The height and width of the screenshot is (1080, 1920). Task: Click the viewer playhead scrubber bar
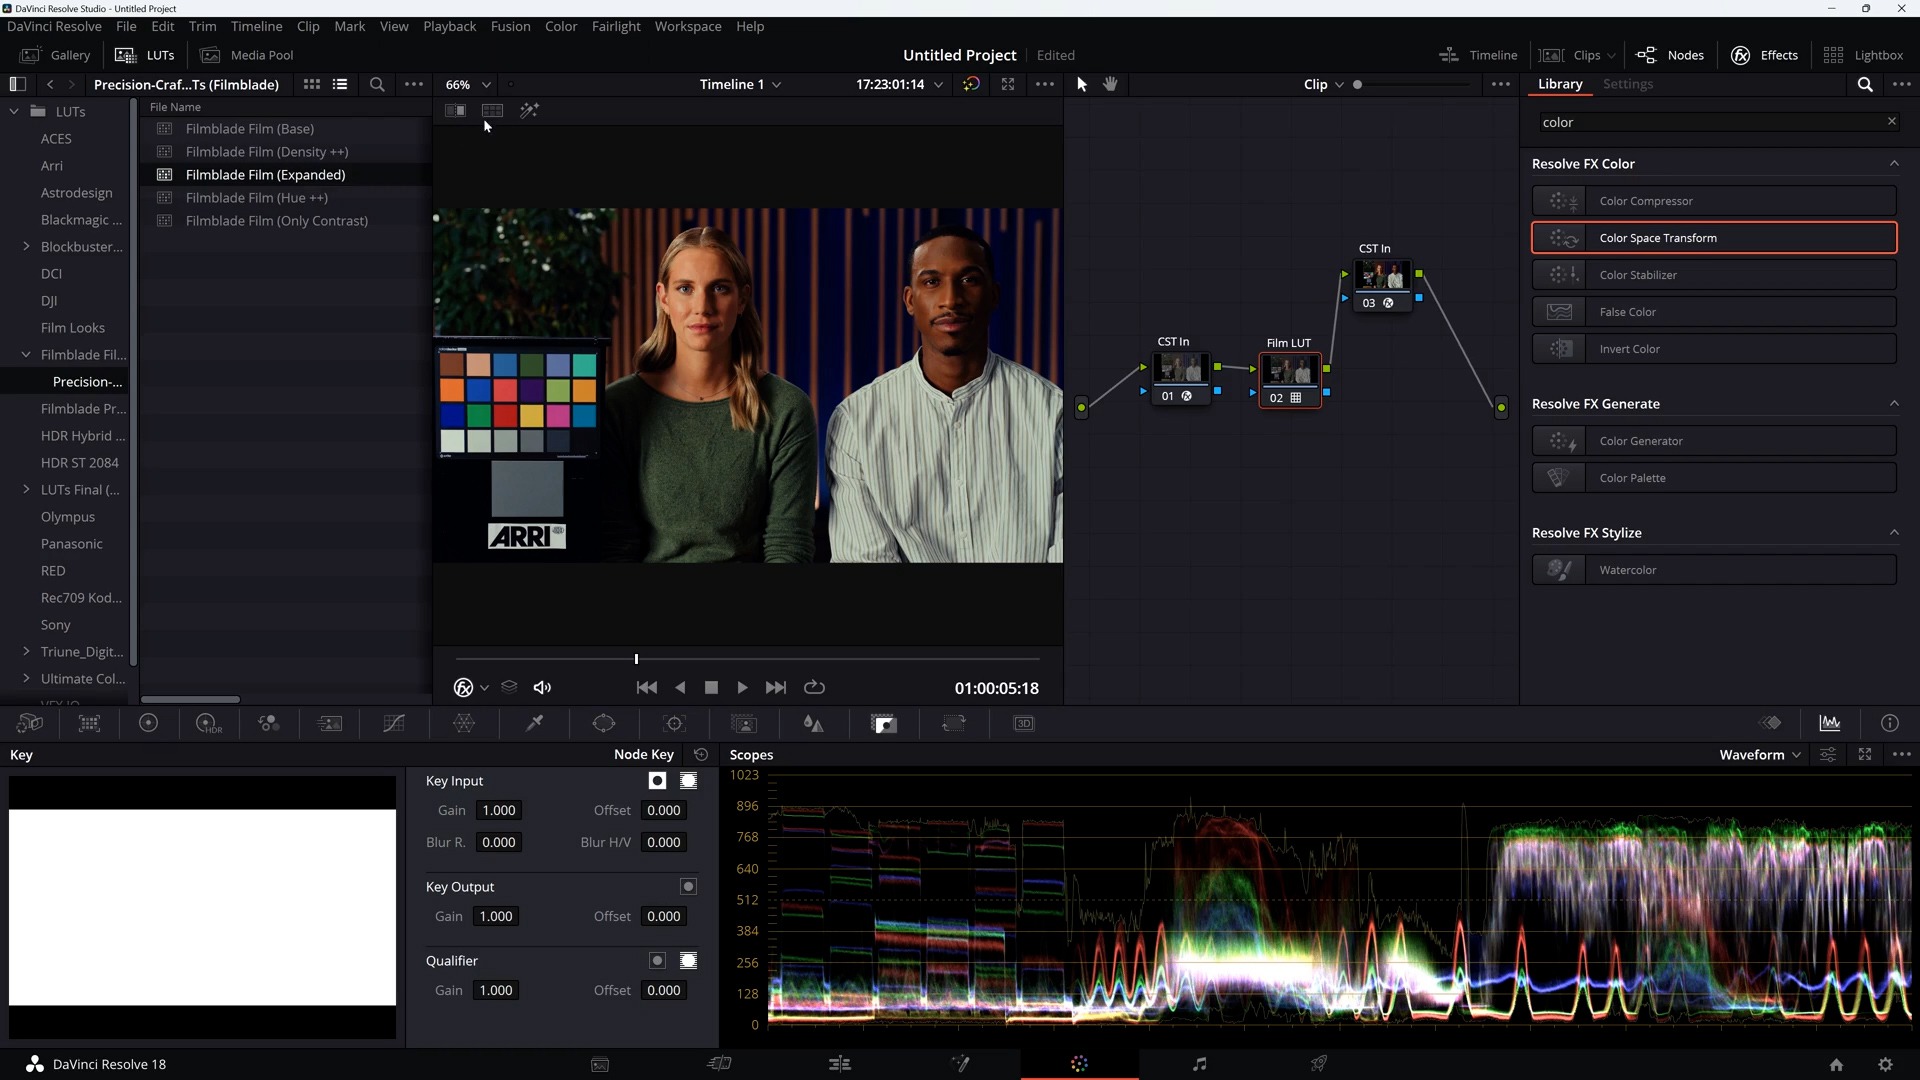pyautogui.click(x=747, y=659)
